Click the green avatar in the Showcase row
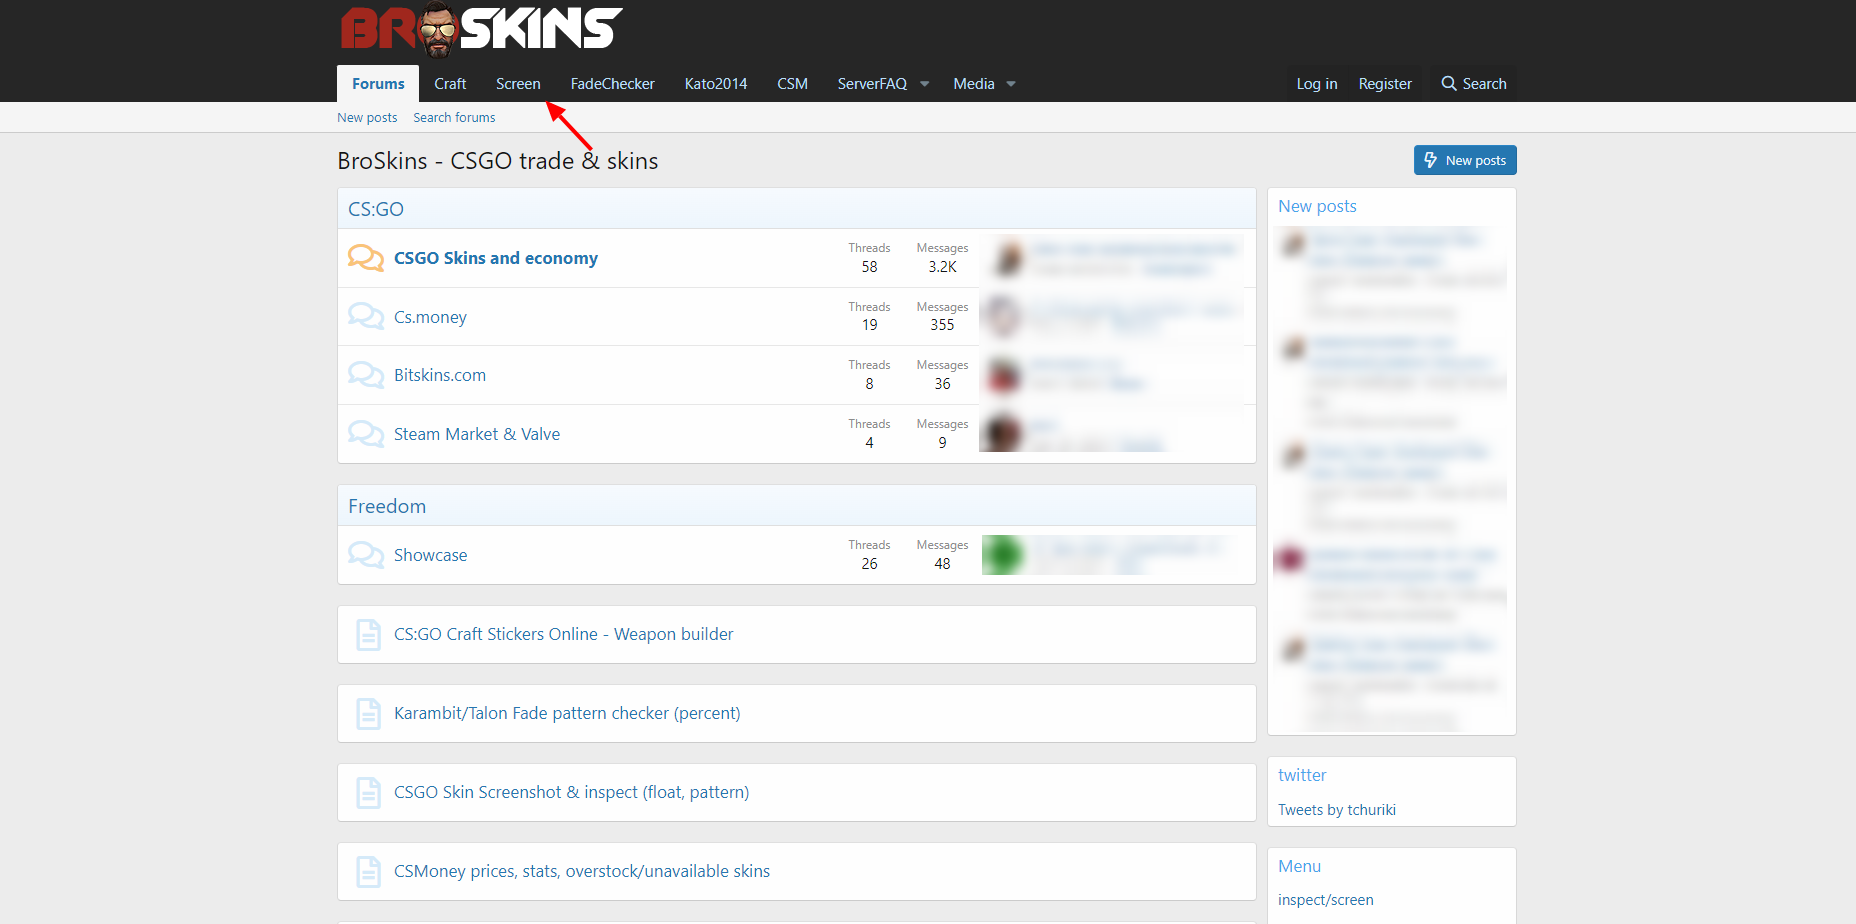 (x=1003, y=555)
